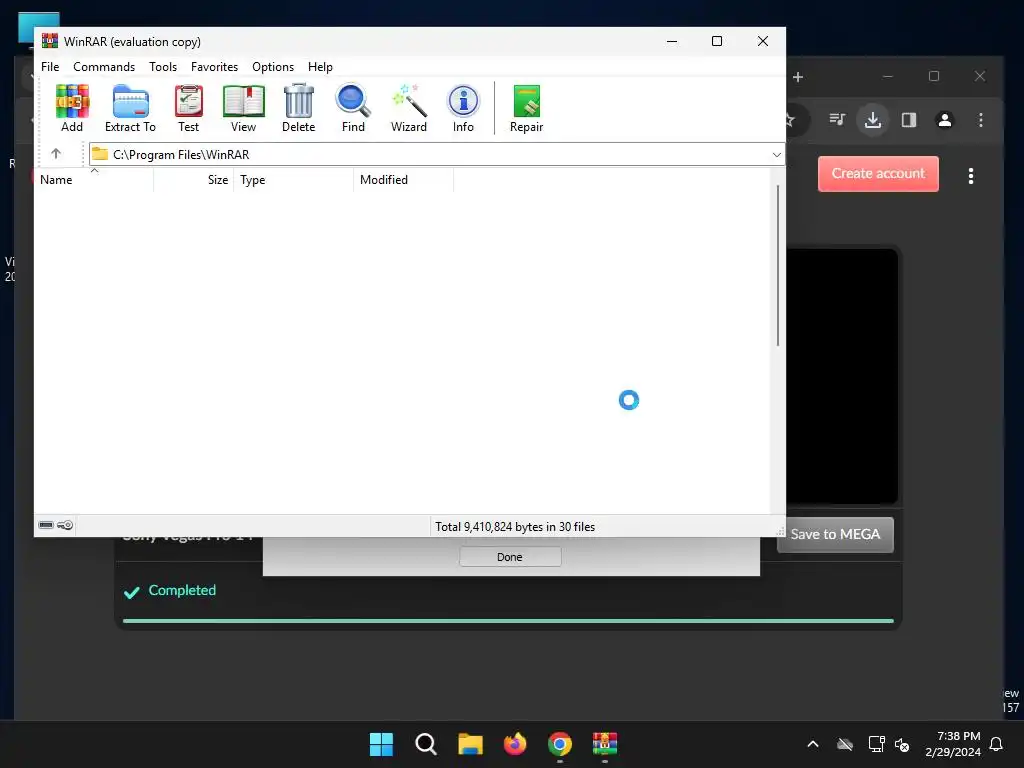Click the Done button below WinRAR
Viewport: 1024px width, 768px height.
[510, 557]
